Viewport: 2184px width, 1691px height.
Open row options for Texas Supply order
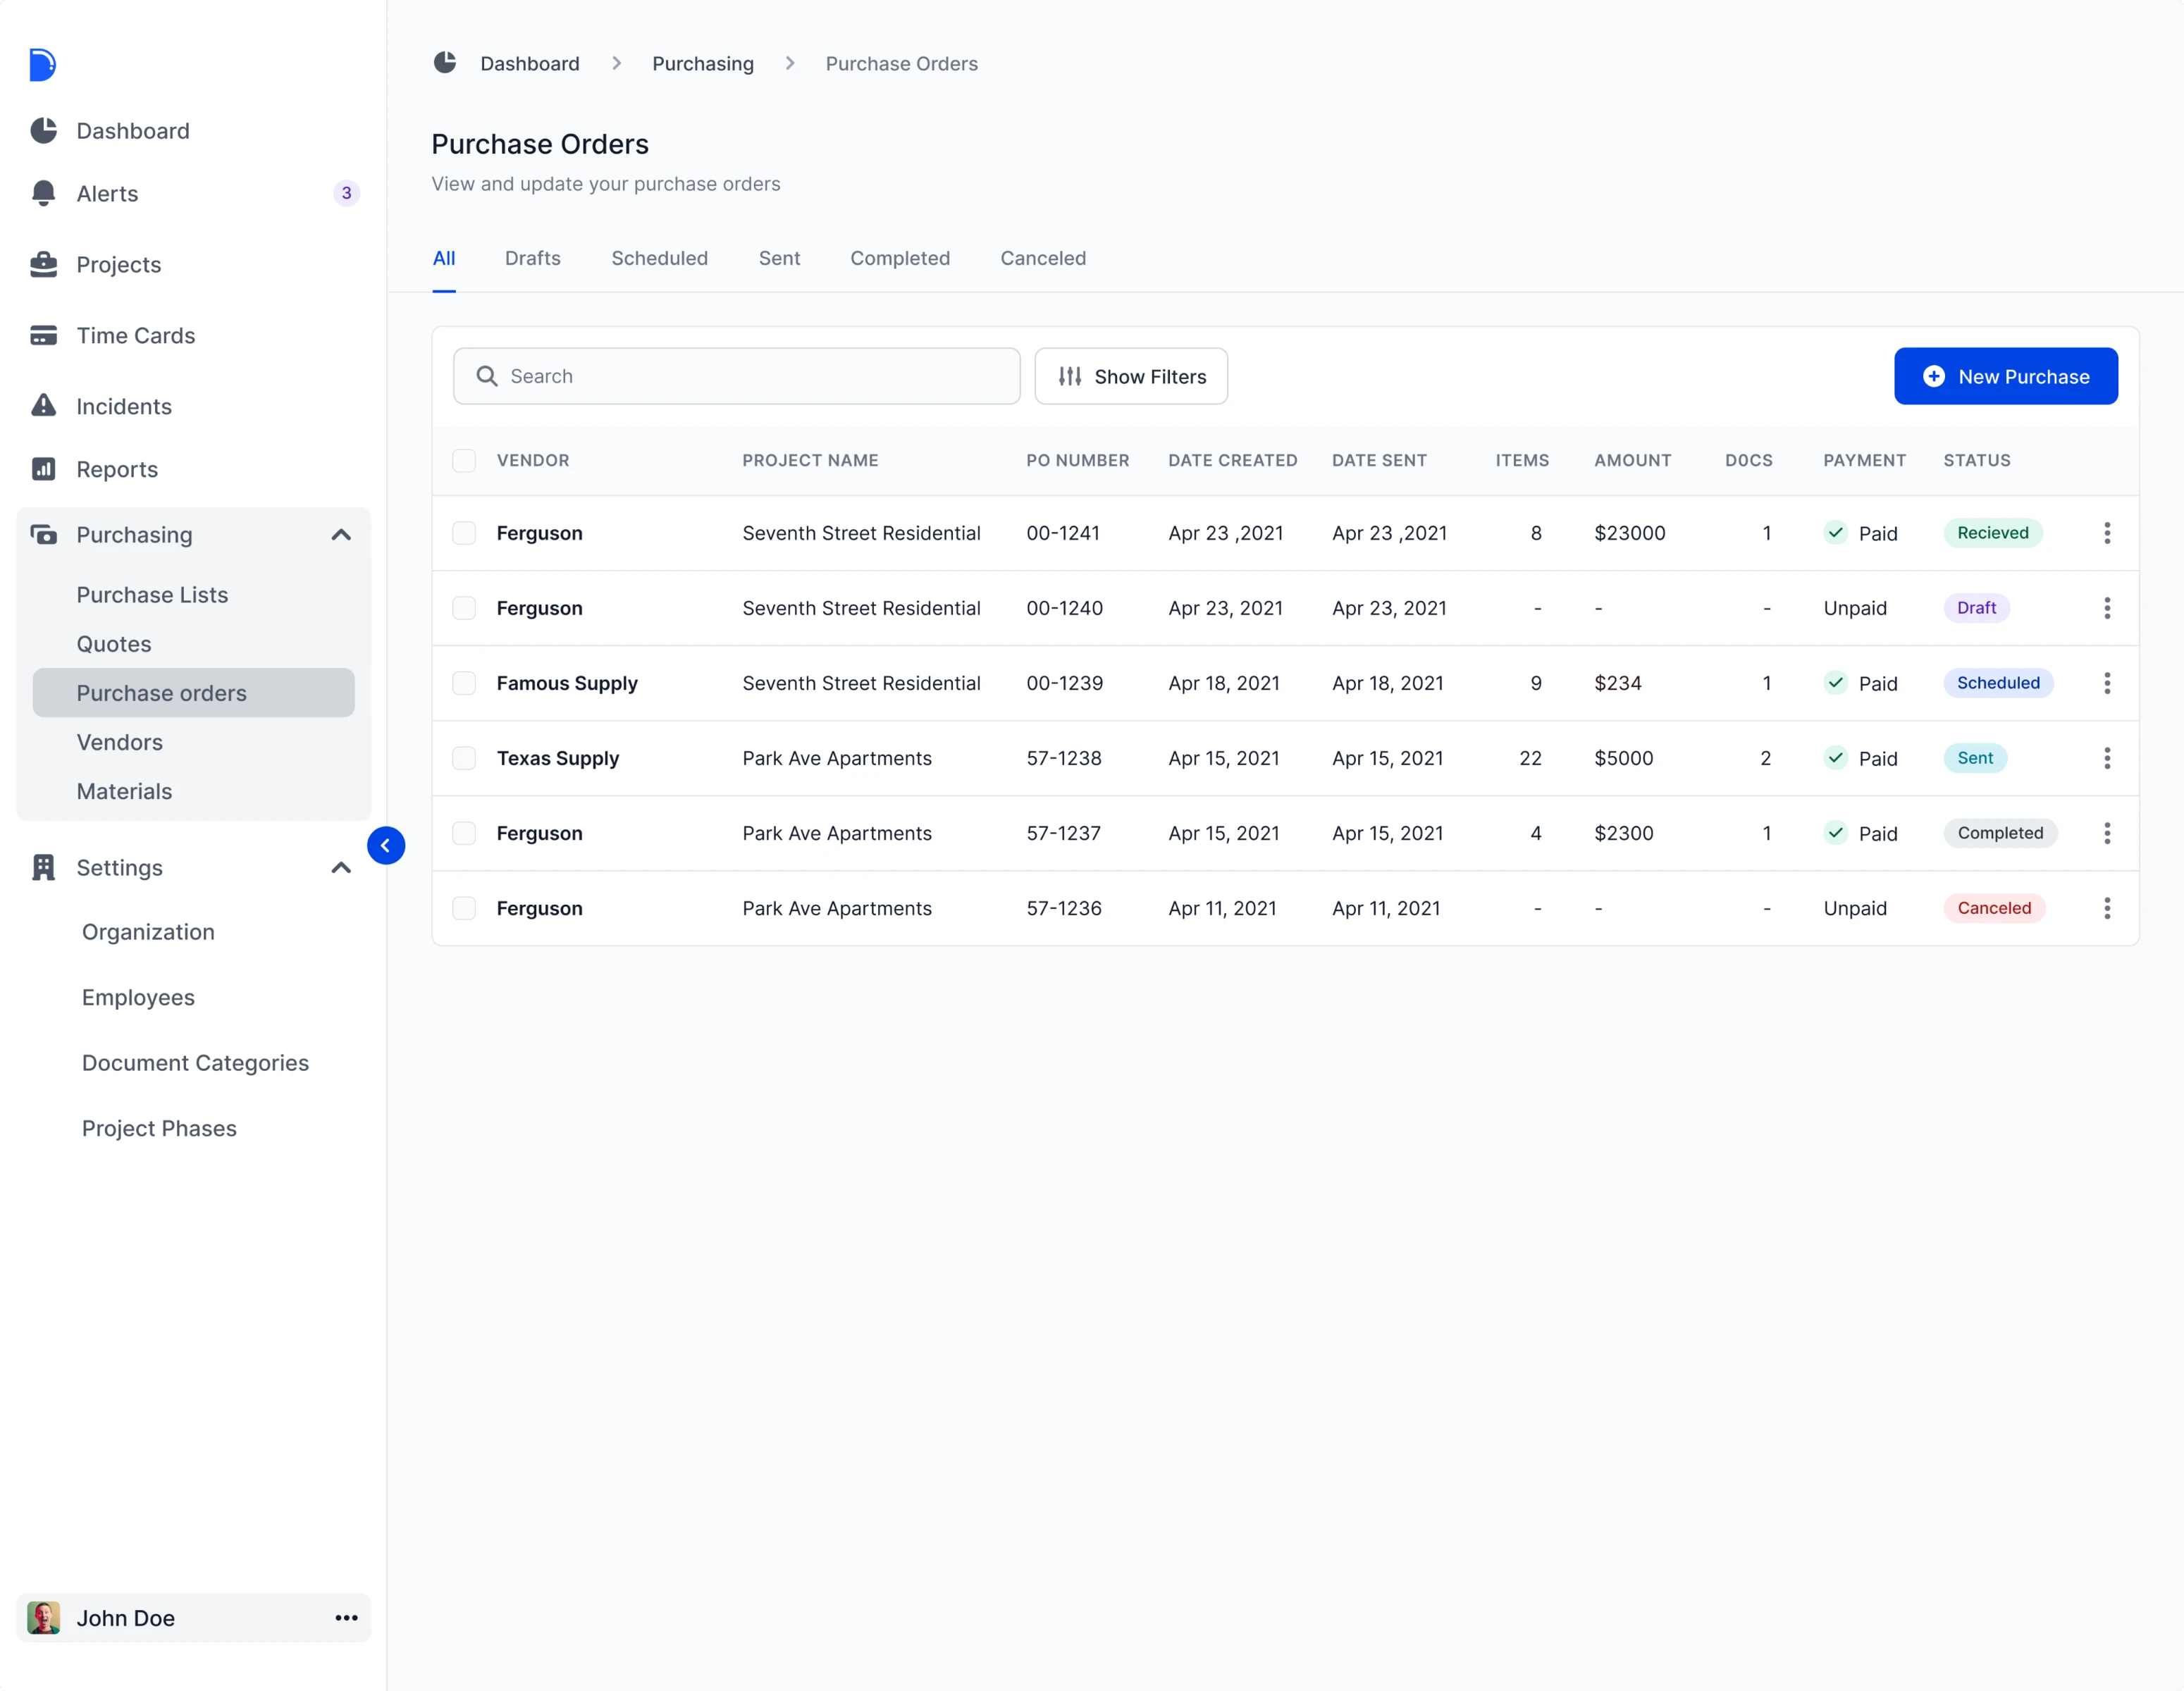(2106, 758)
